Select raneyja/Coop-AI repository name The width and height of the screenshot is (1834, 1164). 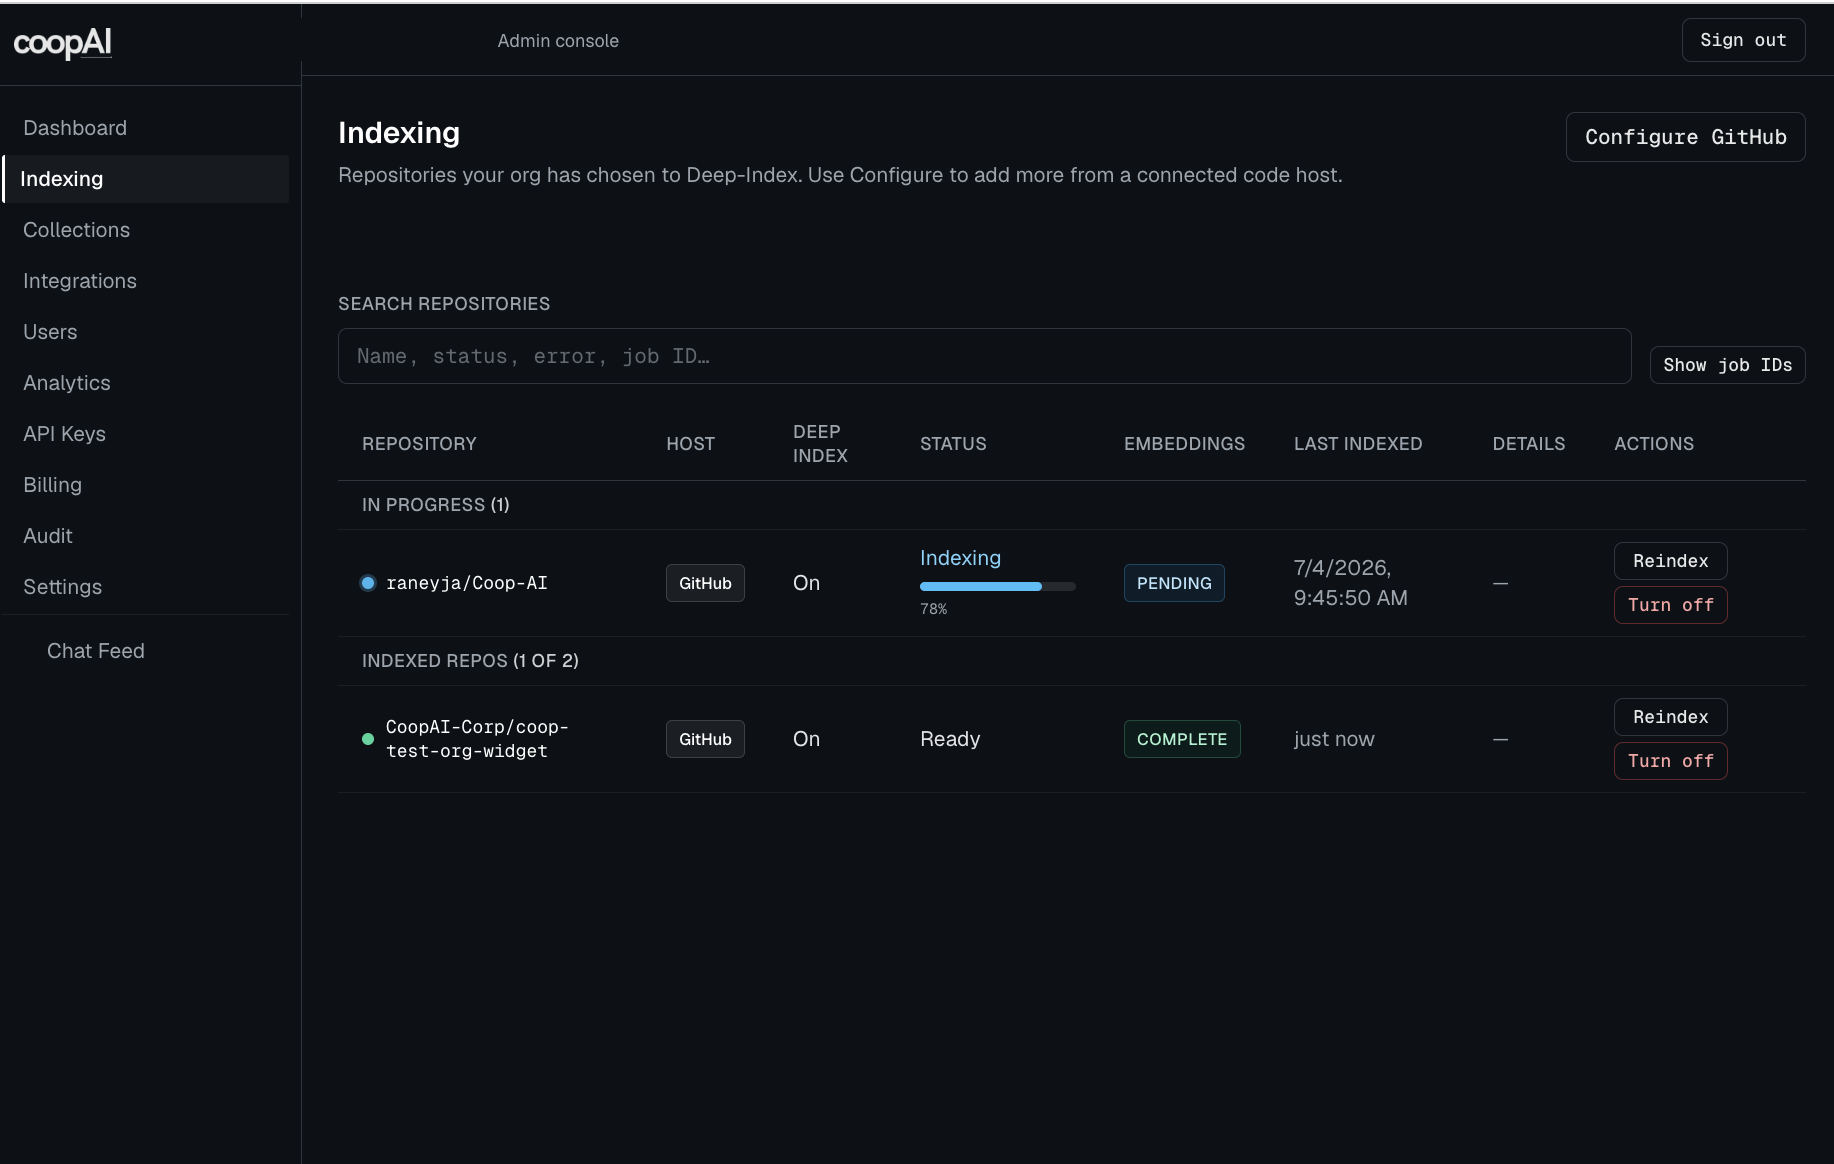tap(467, 583)
